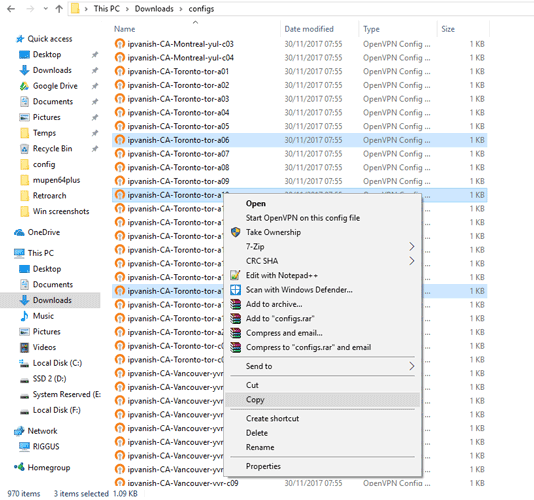Click the Music note icon
Viewport: 534px width, 500px height.
pos(25,316)
